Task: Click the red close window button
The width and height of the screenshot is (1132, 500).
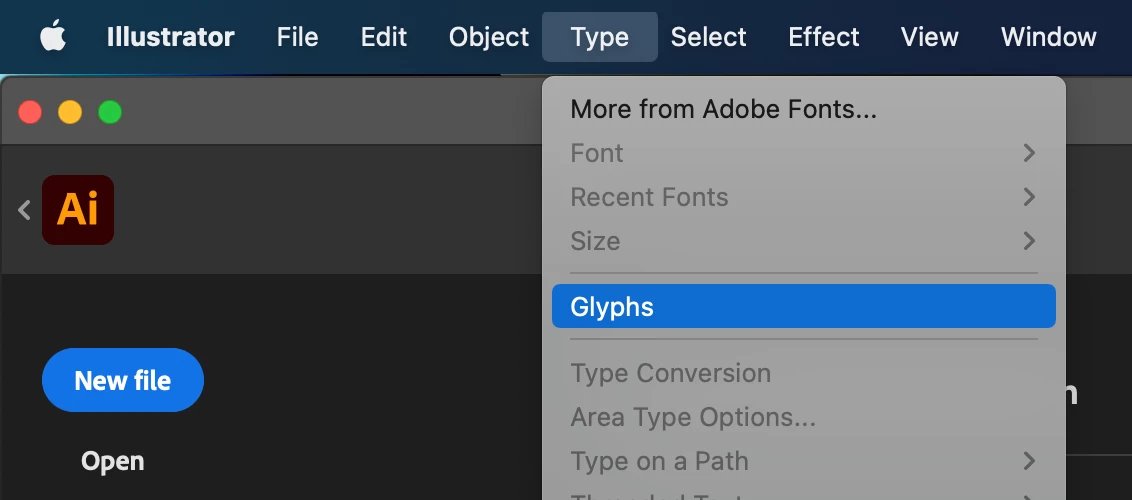Action: click(30, 113)
